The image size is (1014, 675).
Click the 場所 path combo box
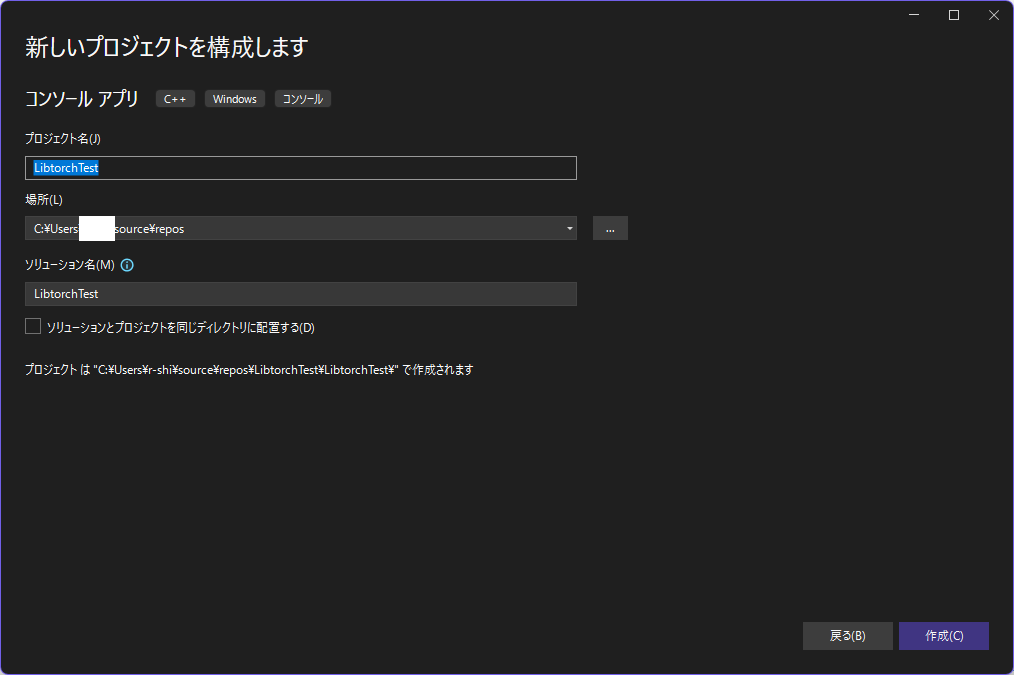coord(300,229)
